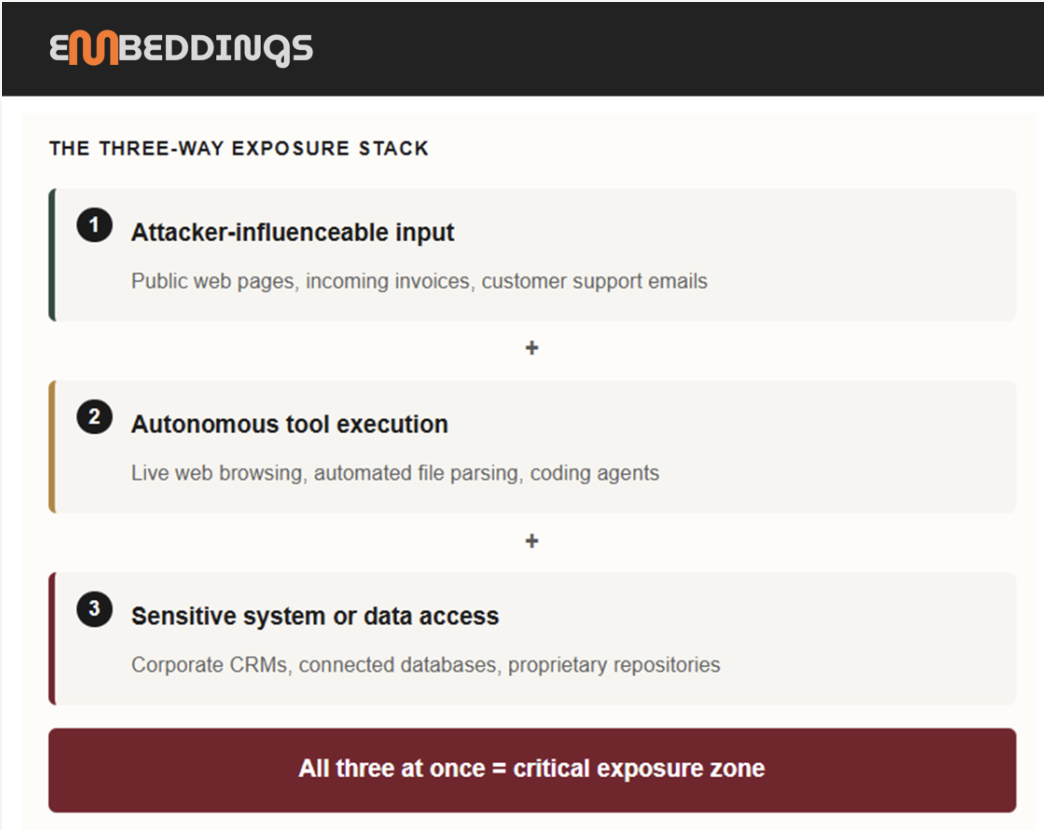1044x830 pixels.
Task: Click the green accent bar of card one
Action: pyautogui.click(x=52, y=255)
